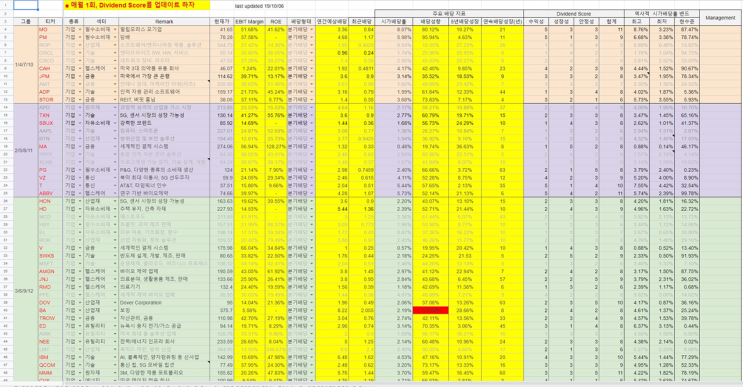Open the 섹터 dropdown arrow in the ADP row
This screenshot has height=387, width=743.
(115, 92)
